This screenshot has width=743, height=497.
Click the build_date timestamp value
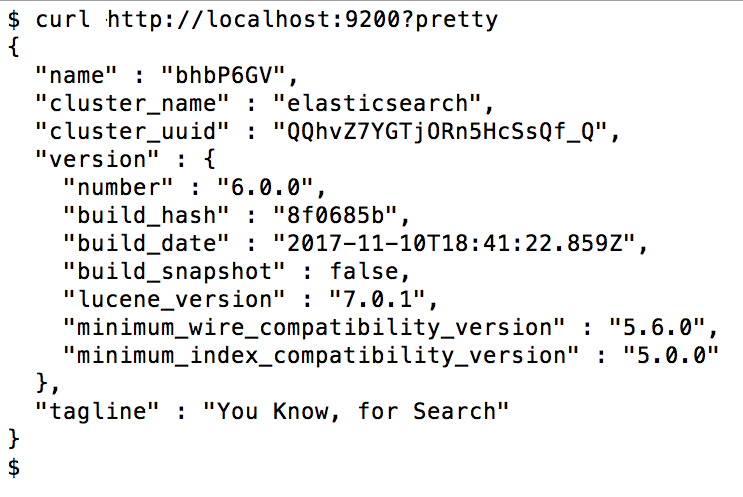(x=454, y=243)
